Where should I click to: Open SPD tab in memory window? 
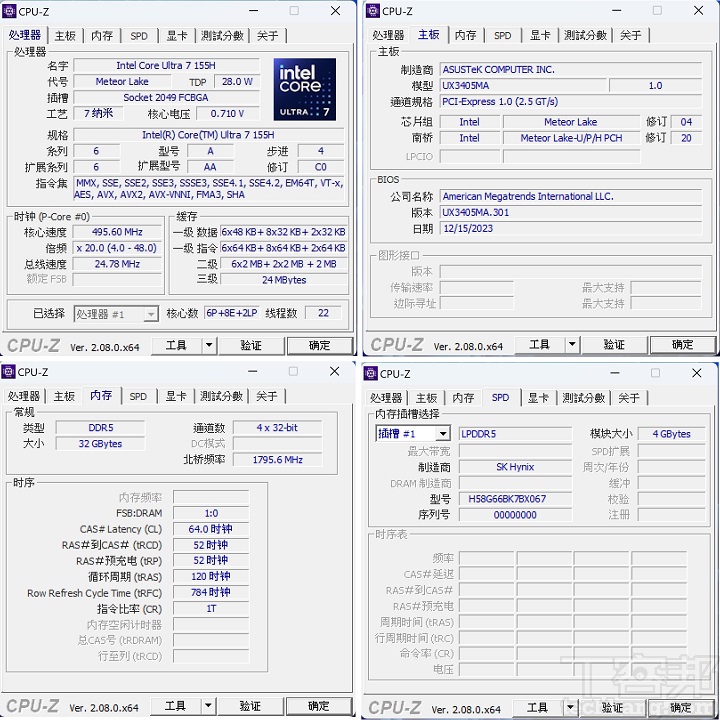138,396
